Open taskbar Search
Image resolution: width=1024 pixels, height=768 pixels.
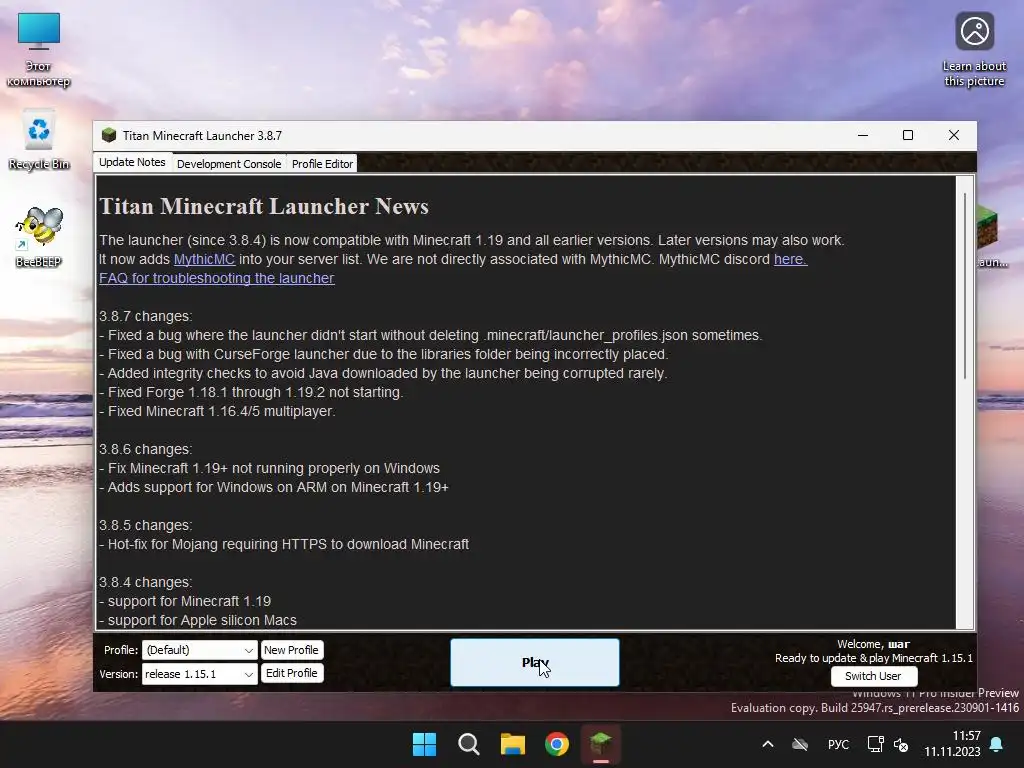tap(469, 744)
